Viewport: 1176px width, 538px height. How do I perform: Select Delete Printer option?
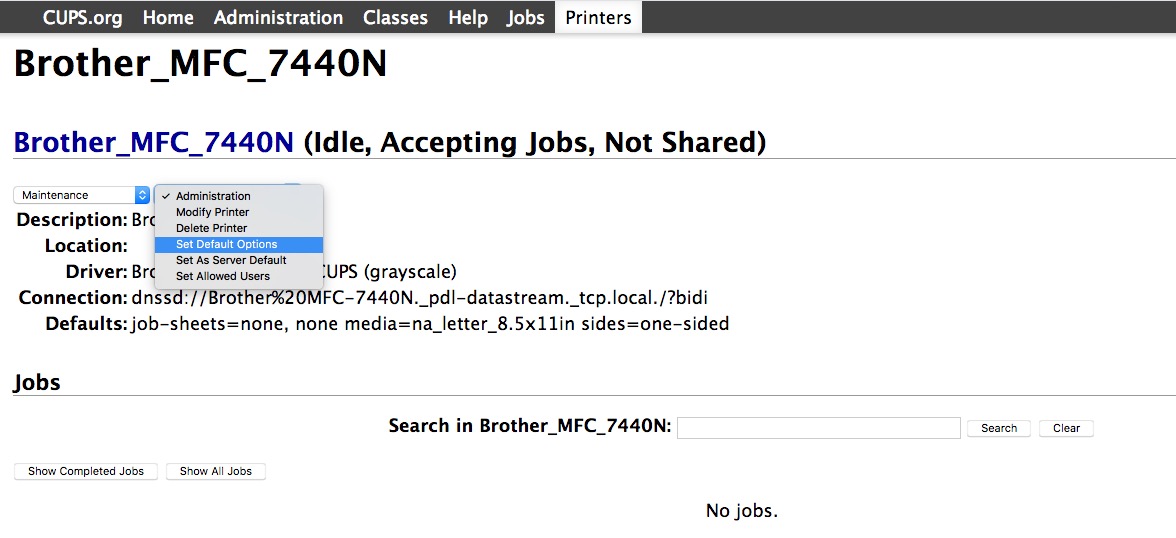[x=212, y=228]
